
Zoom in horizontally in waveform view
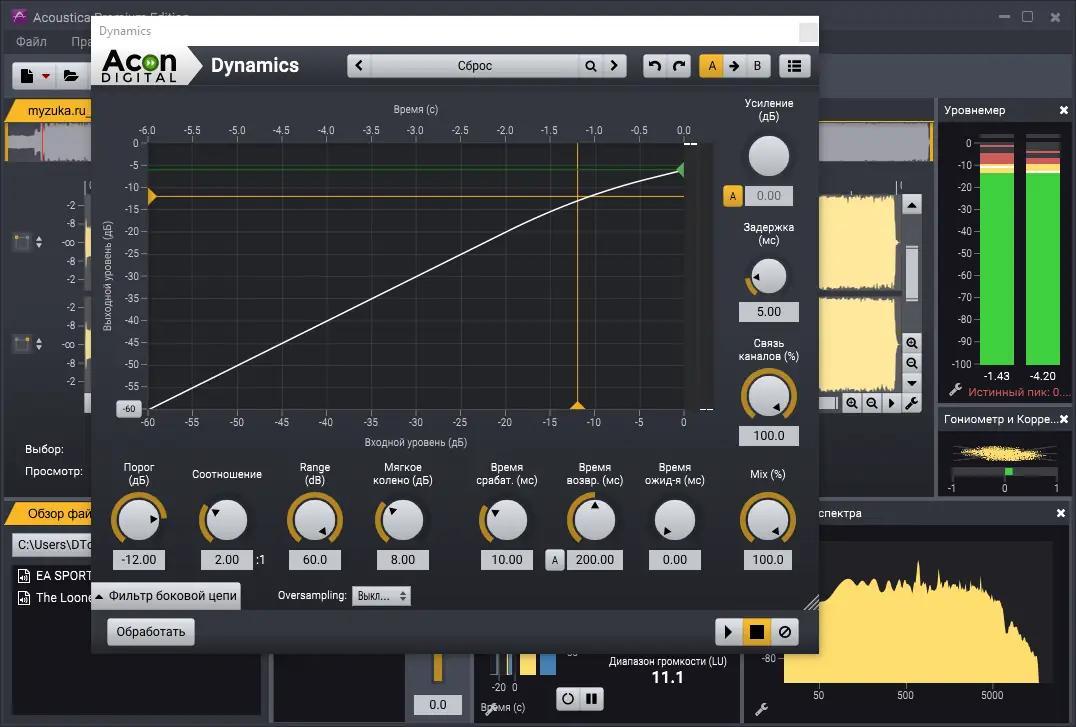pyautogui.click(x=852, y=404)
